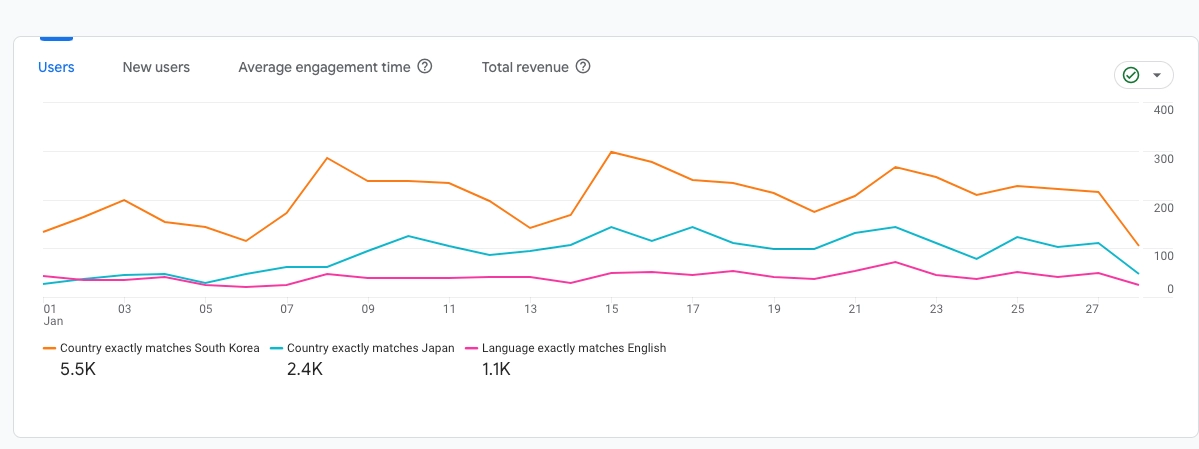Open the Total revenue tab
1199x449 pixels.
point(525,67)
